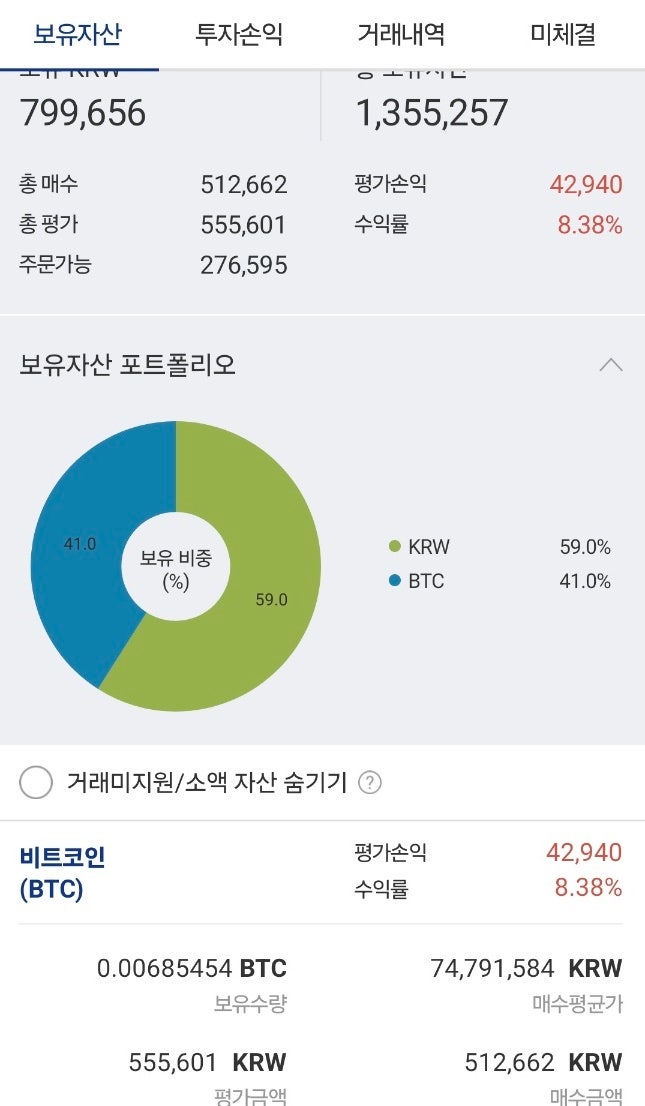Select the BTC 41.0% legend percentage
Image resolution: width=645 pixels, height=1106 pixels.
click(x=585, y=581)
